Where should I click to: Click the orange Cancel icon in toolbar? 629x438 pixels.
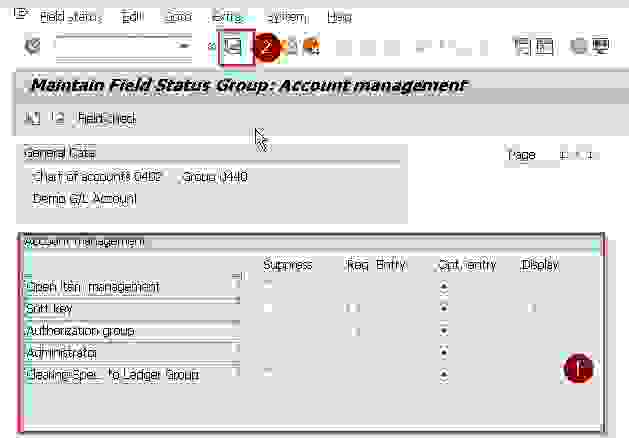(311, 47)
